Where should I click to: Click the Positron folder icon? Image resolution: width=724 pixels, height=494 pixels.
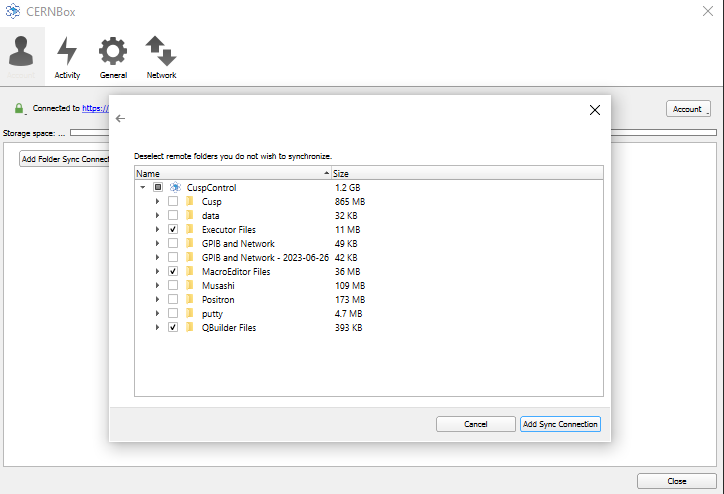click(189, 299)
